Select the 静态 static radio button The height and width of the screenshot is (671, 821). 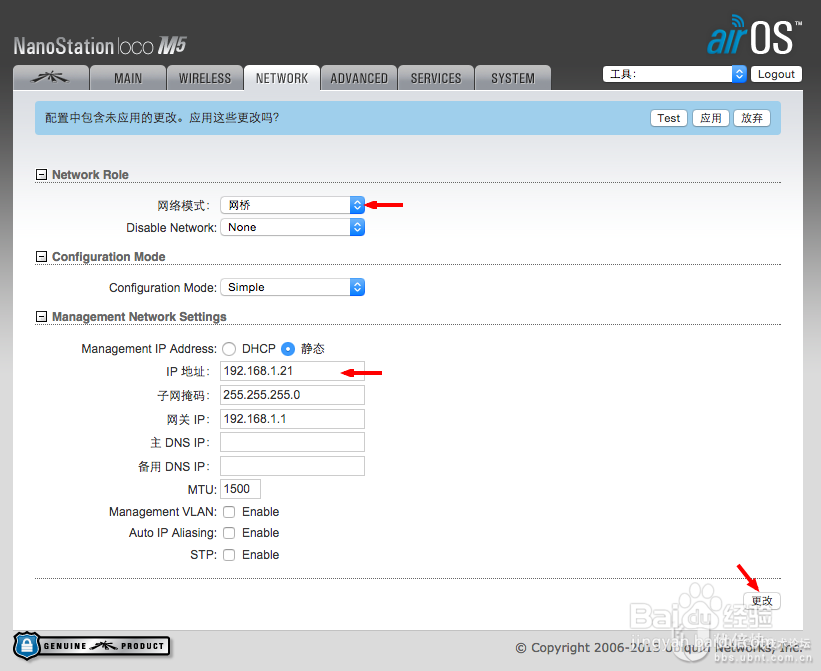(x=288, y=349)
